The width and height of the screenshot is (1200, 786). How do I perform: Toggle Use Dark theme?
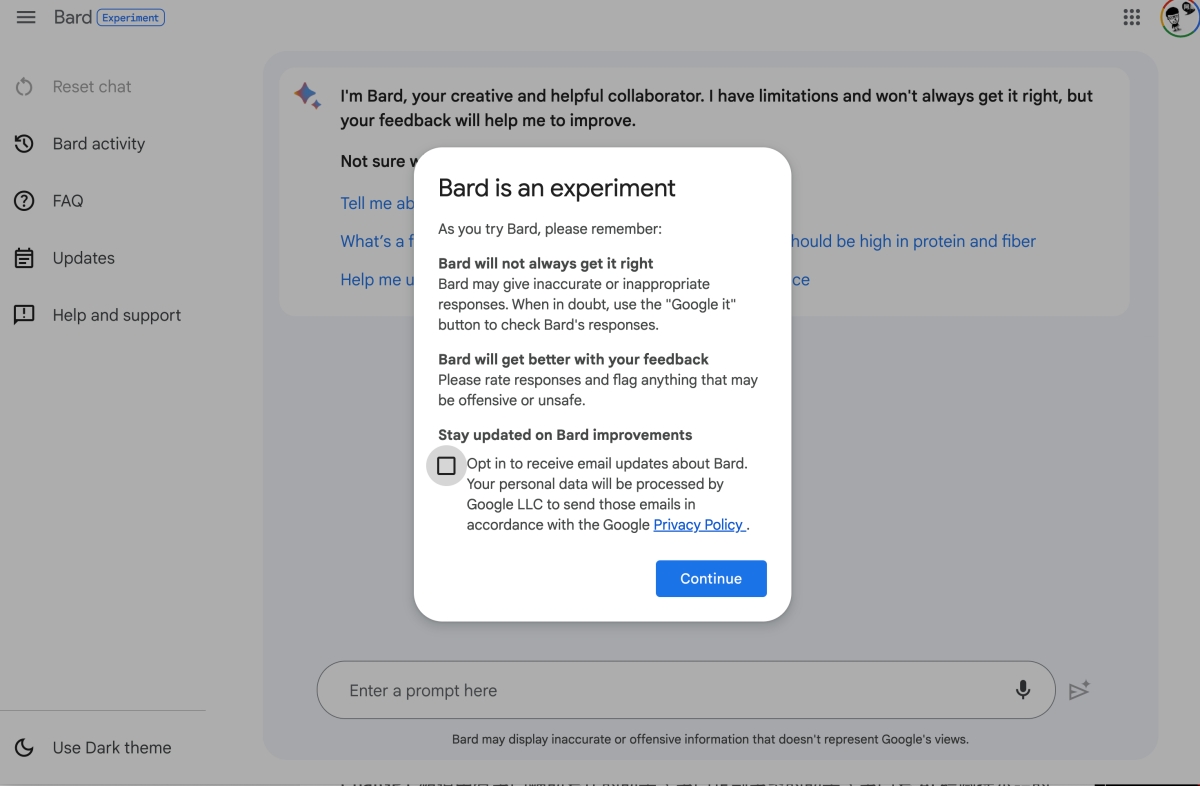[x=111, y=748]
